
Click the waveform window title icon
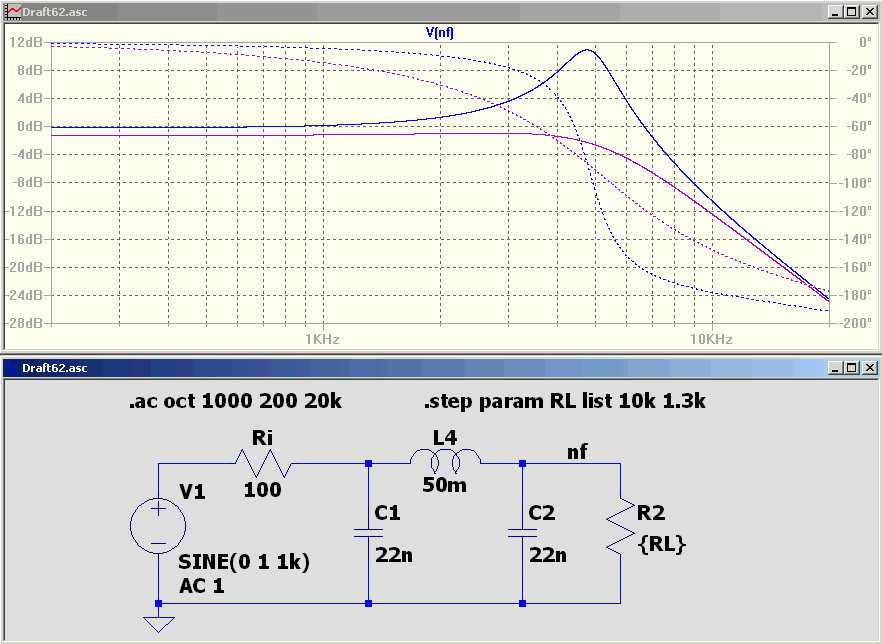tap(12, 11)
